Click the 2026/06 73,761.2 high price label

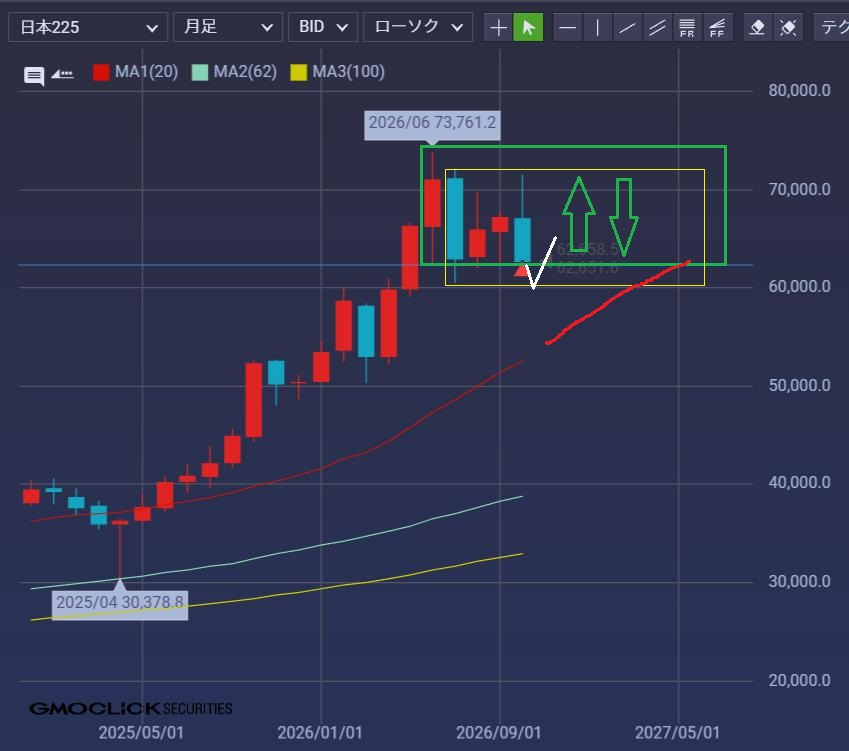coord(432,123)
